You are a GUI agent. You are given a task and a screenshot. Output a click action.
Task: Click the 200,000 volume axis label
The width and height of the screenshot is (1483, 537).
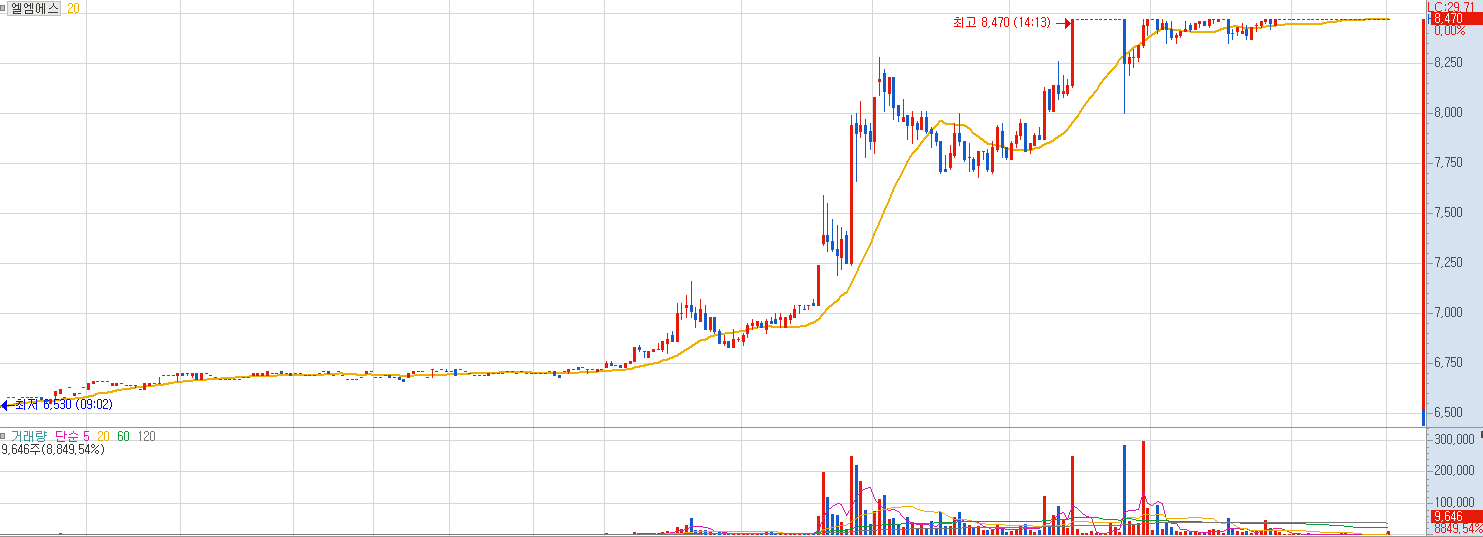click(1455, 470)
